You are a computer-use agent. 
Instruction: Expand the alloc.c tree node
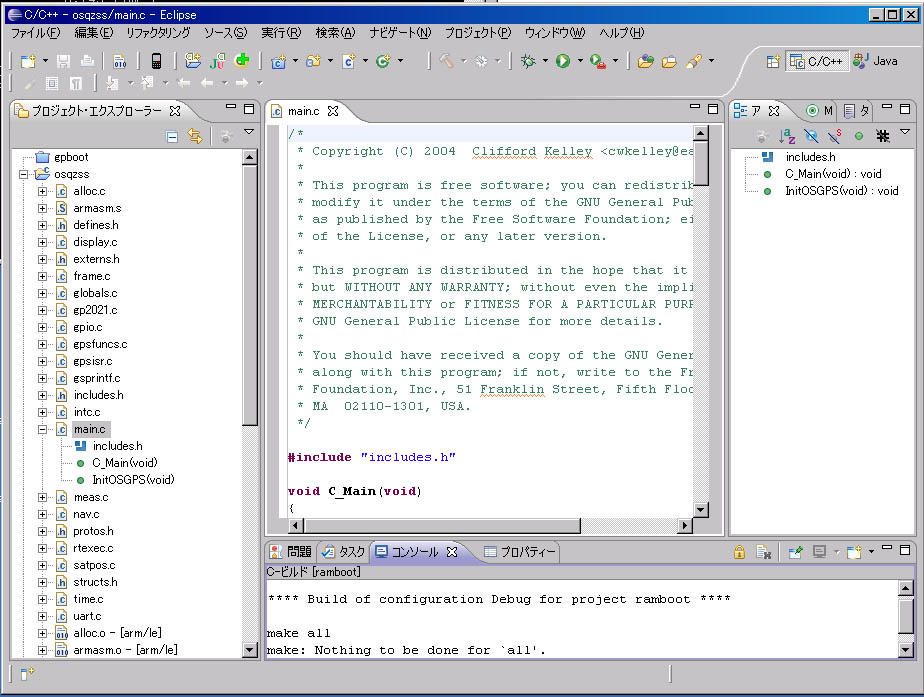[x=43, y=191]
